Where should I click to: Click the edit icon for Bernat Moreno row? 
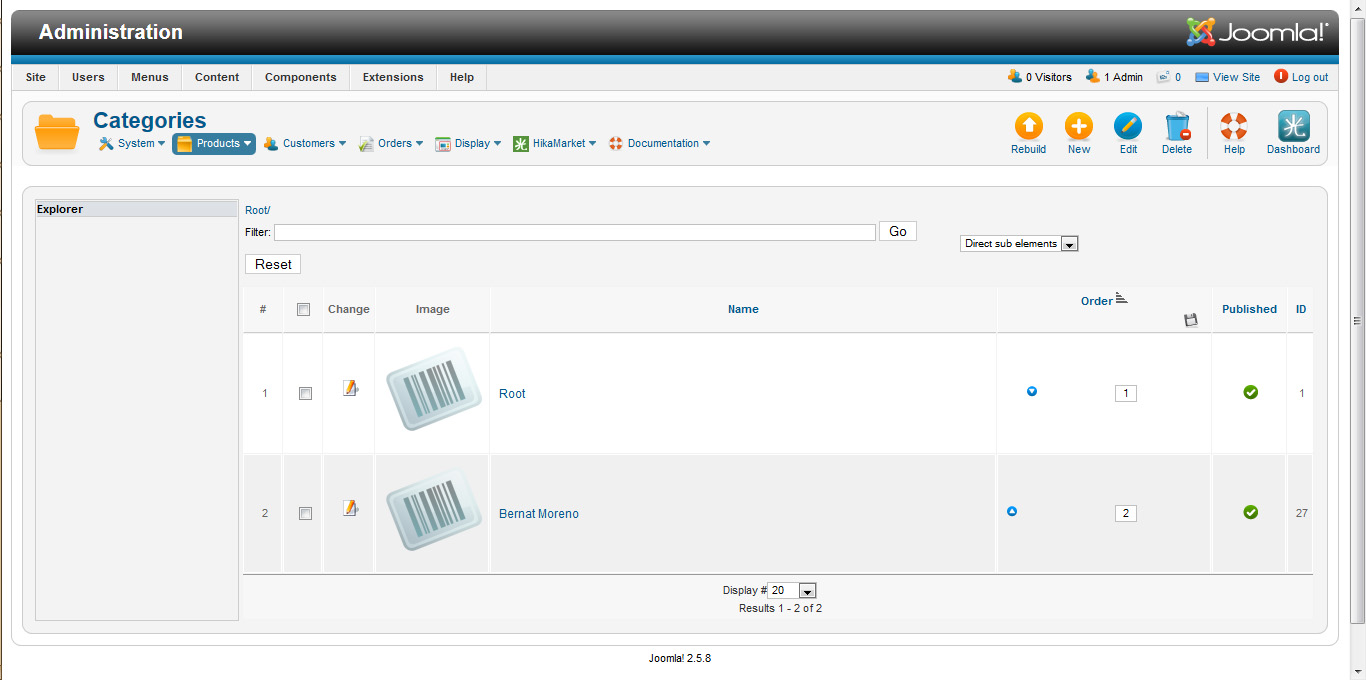pyautogui.click(x=350, y=508)
